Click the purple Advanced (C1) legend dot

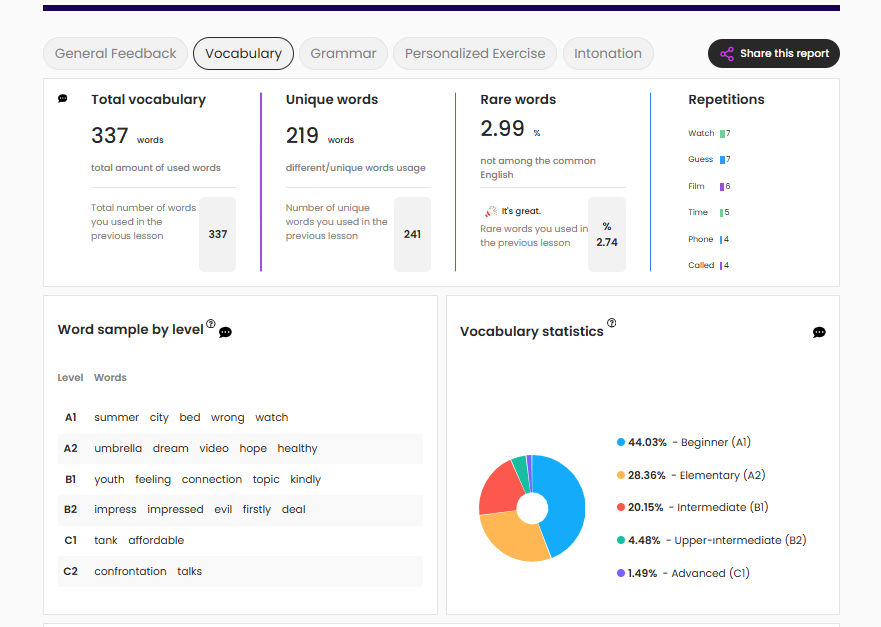621,573
